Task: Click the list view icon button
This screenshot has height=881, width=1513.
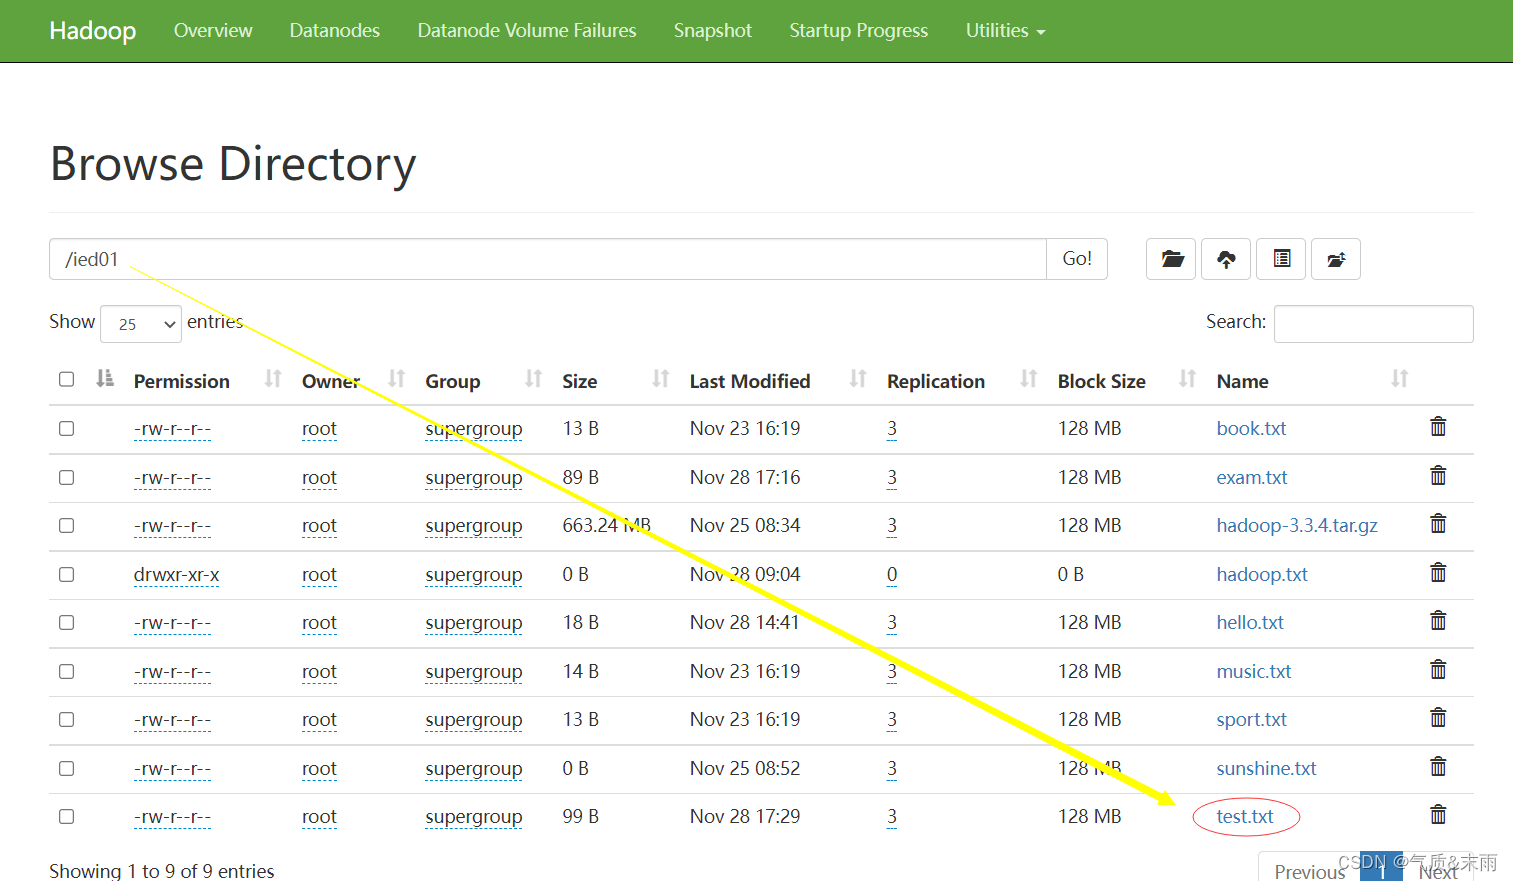Action: pos(1281,259)
